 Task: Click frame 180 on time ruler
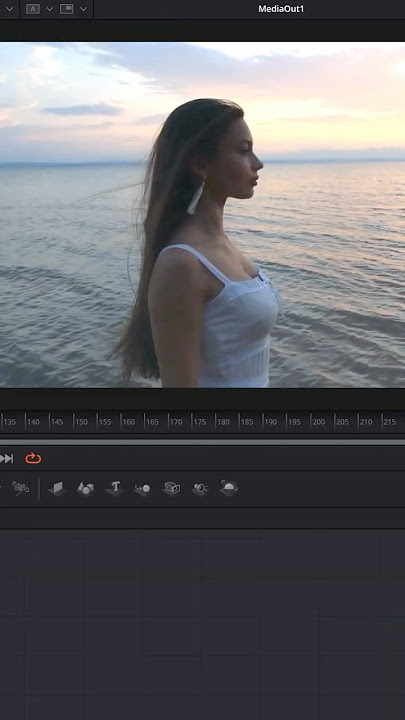[223, 422]
